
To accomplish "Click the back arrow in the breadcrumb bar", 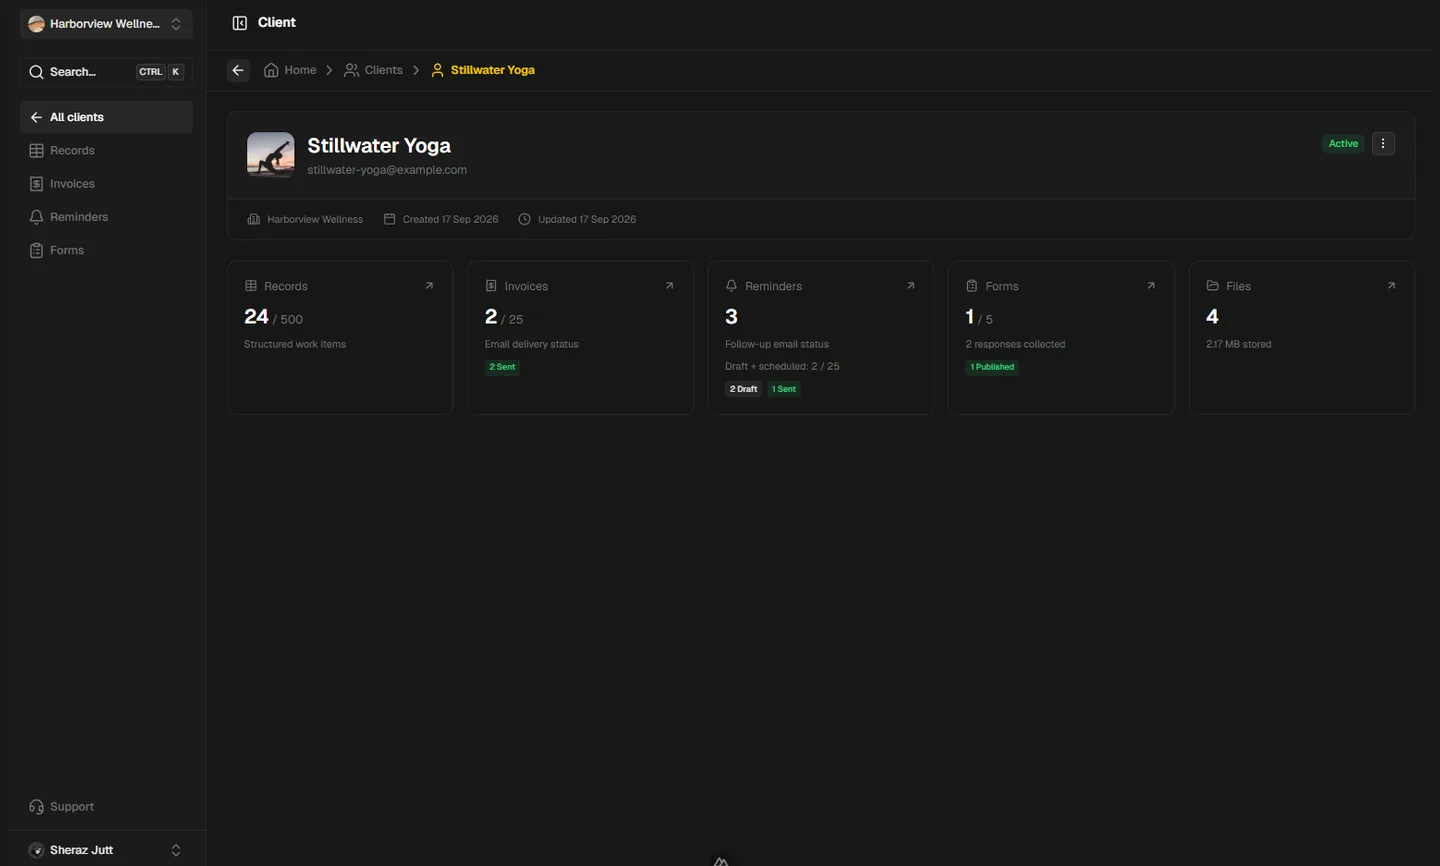I will pyautogui.click(x=238, y=70).
